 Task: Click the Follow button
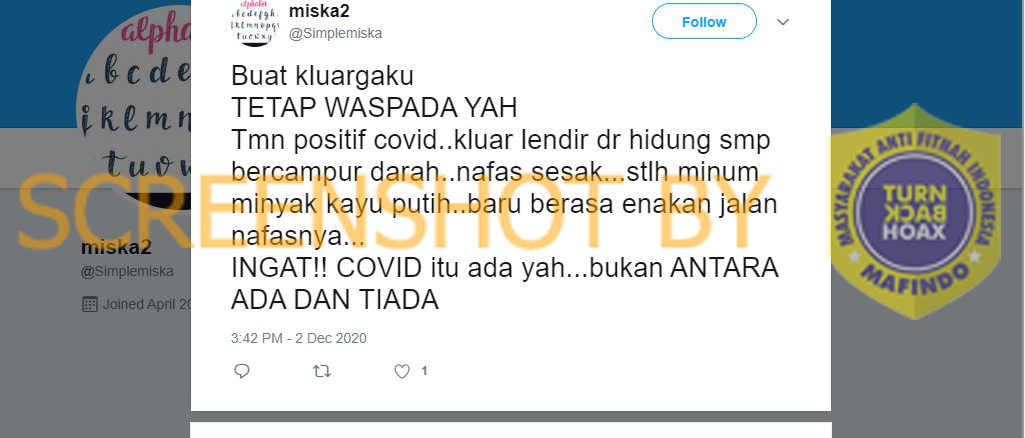click(704, 22)
